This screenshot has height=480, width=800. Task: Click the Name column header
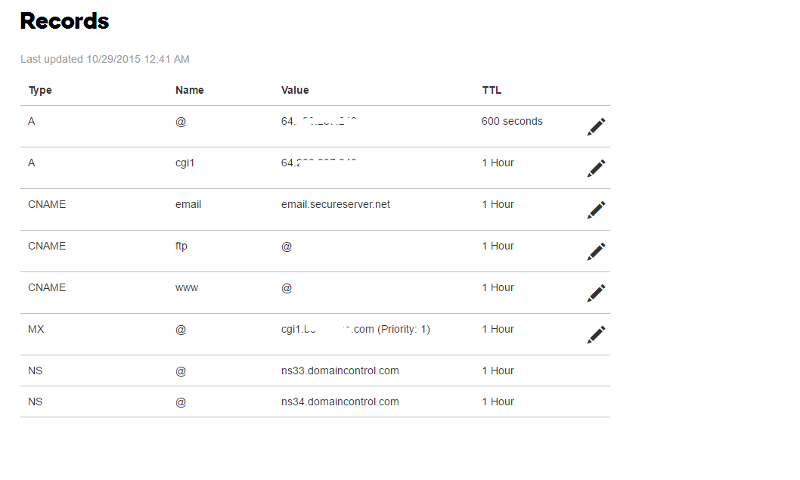point(189,90)
